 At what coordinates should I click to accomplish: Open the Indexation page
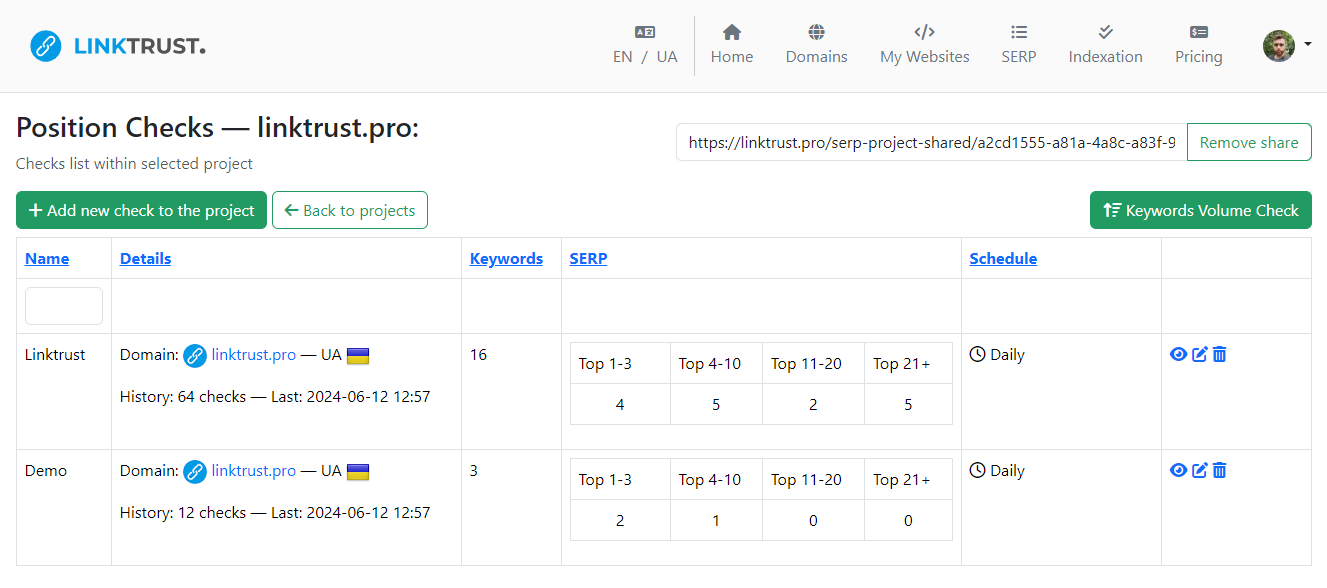pyautogui.click(x=1105, y=45)
